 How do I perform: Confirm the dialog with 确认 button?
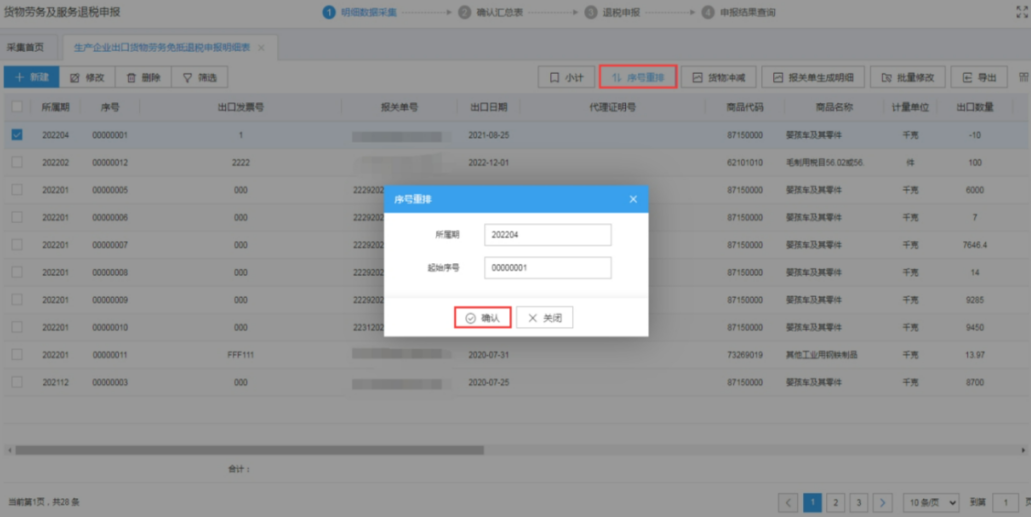[483, 318]
